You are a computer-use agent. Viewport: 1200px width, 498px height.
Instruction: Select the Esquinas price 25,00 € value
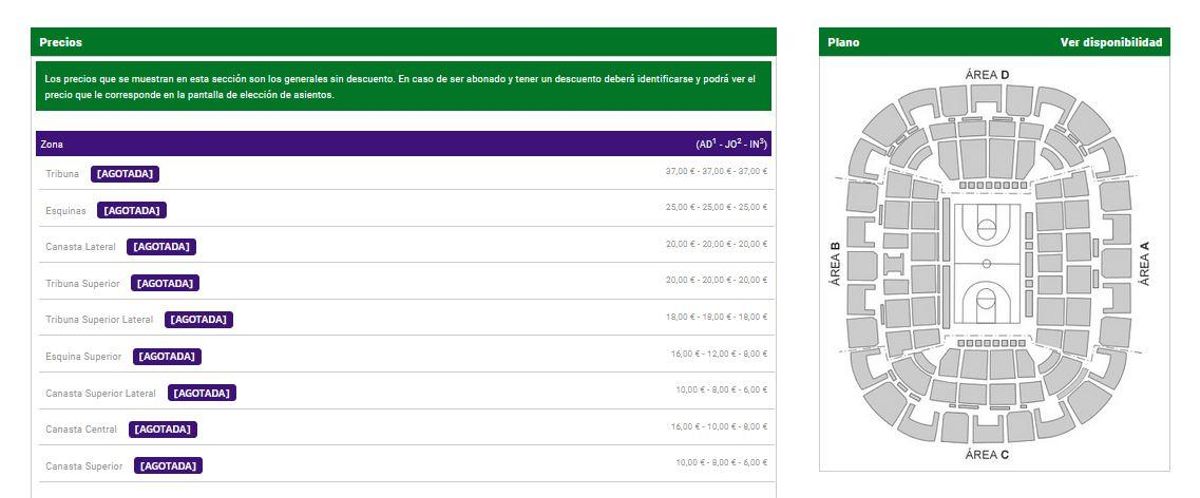click(717, 208)
